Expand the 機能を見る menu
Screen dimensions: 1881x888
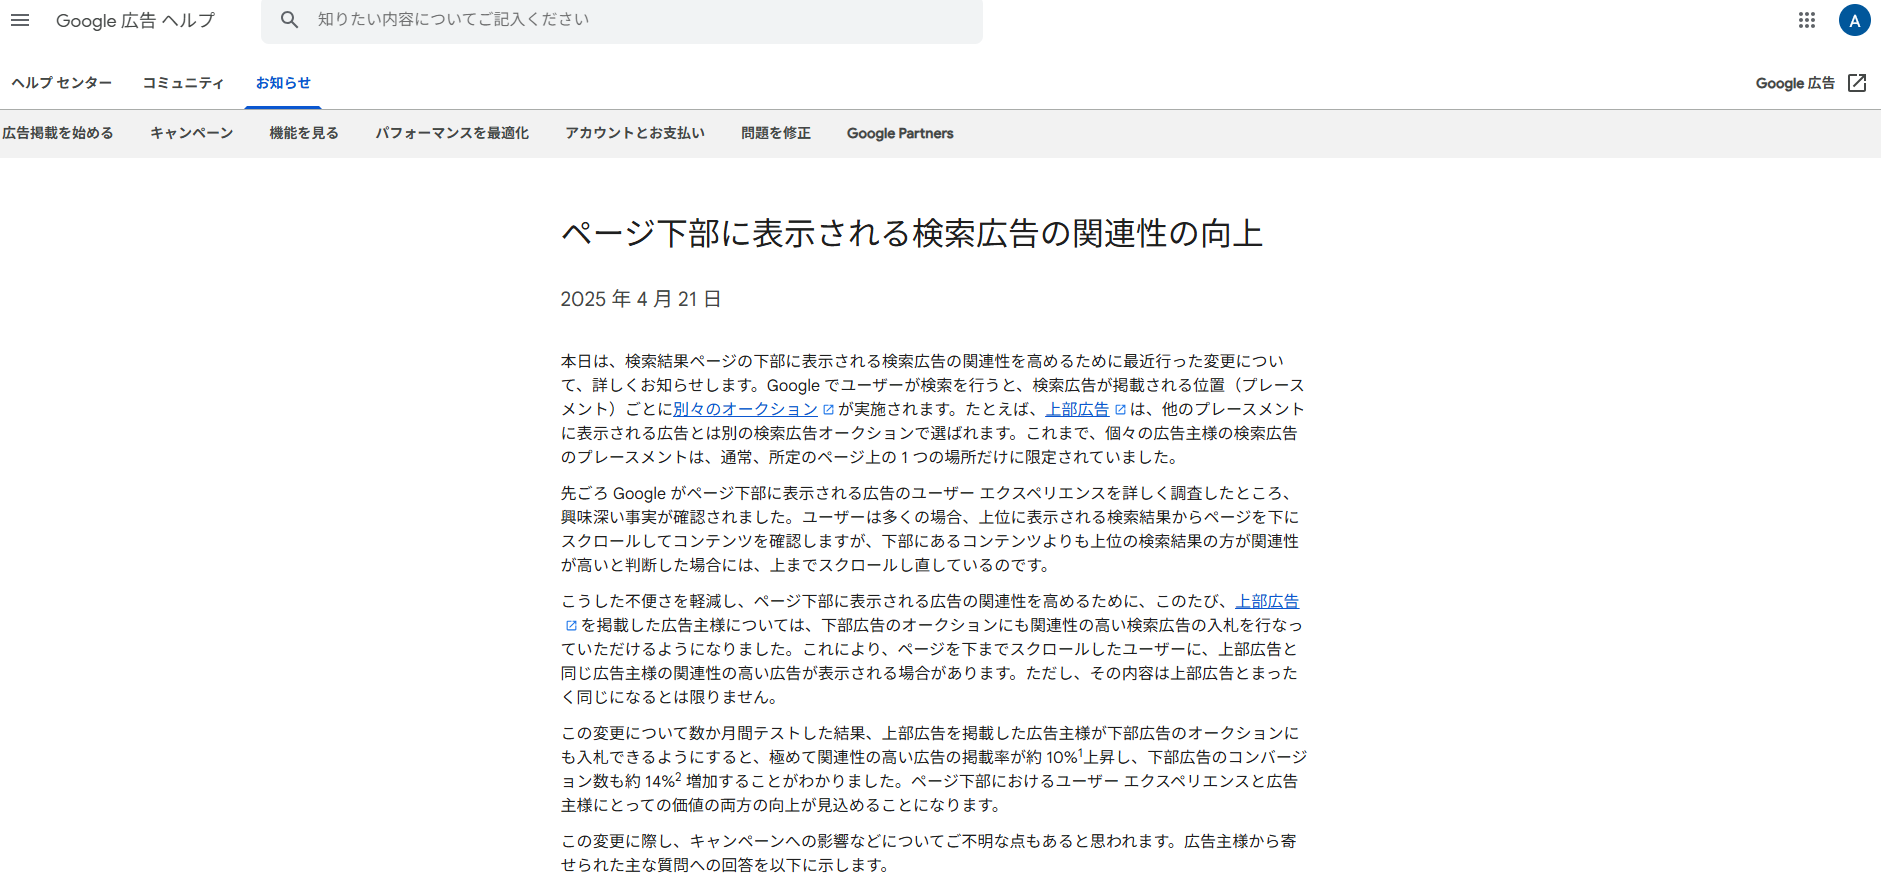(x=304, y=133)
